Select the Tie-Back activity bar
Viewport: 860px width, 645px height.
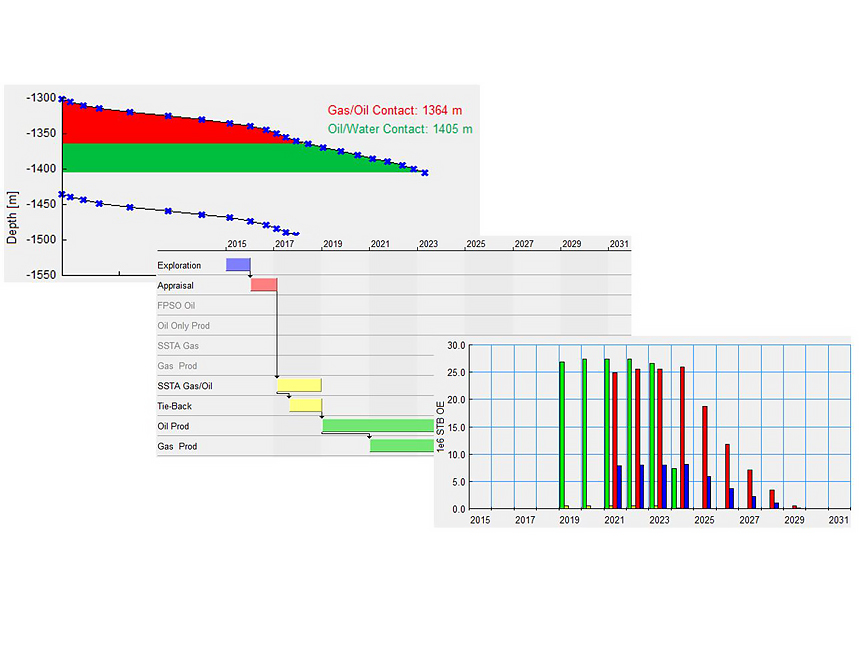[305, 406]
